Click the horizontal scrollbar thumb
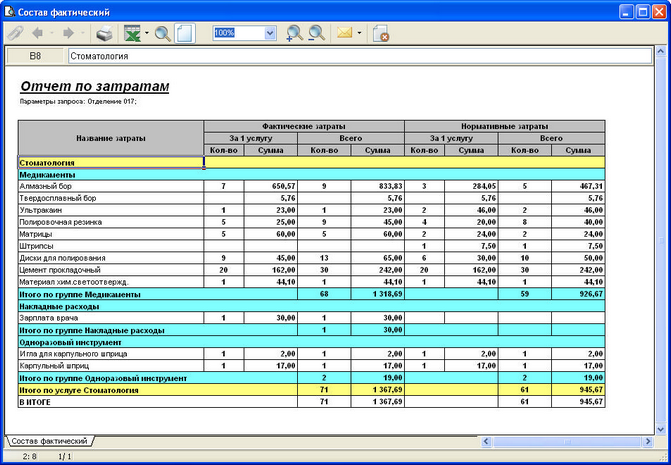The width and height of the screenshot is (671, 465). point(567,441)
